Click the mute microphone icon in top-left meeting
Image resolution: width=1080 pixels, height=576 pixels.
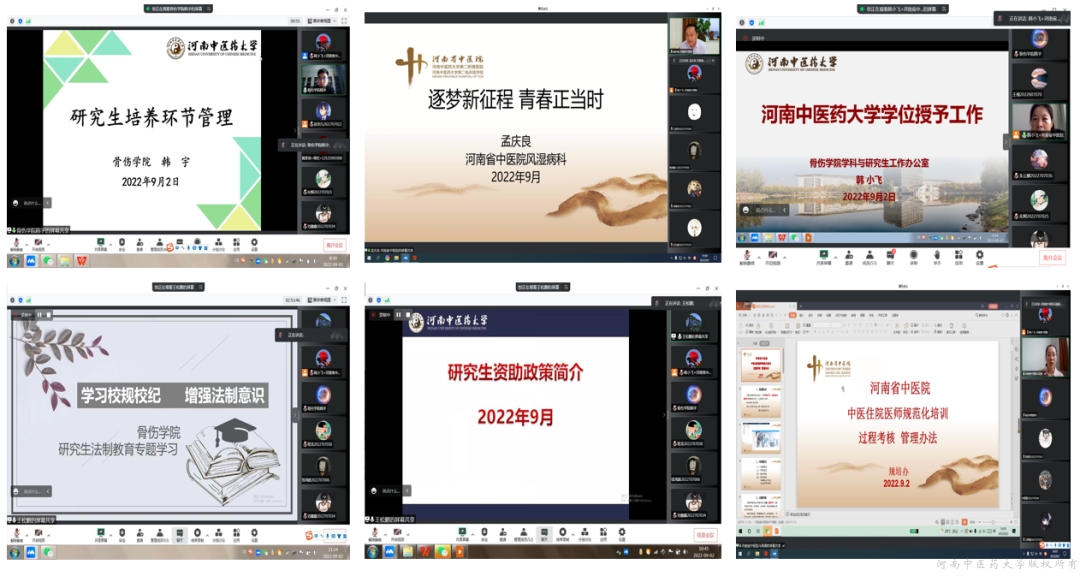(17, 241)
